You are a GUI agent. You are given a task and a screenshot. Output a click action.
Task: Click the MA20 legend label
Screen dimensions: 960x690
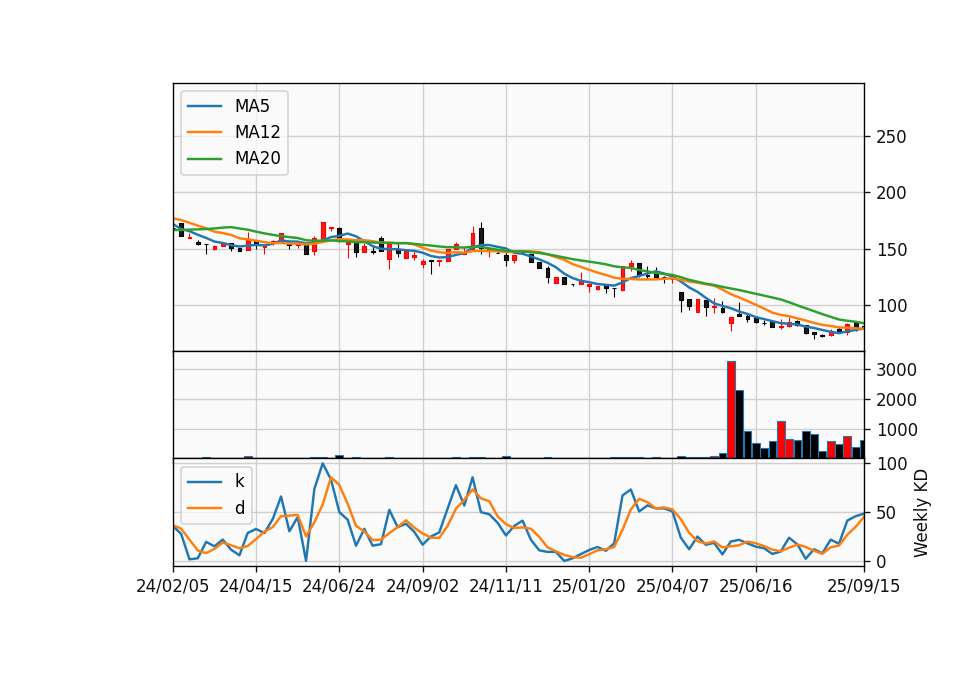(x=257, y=158)
